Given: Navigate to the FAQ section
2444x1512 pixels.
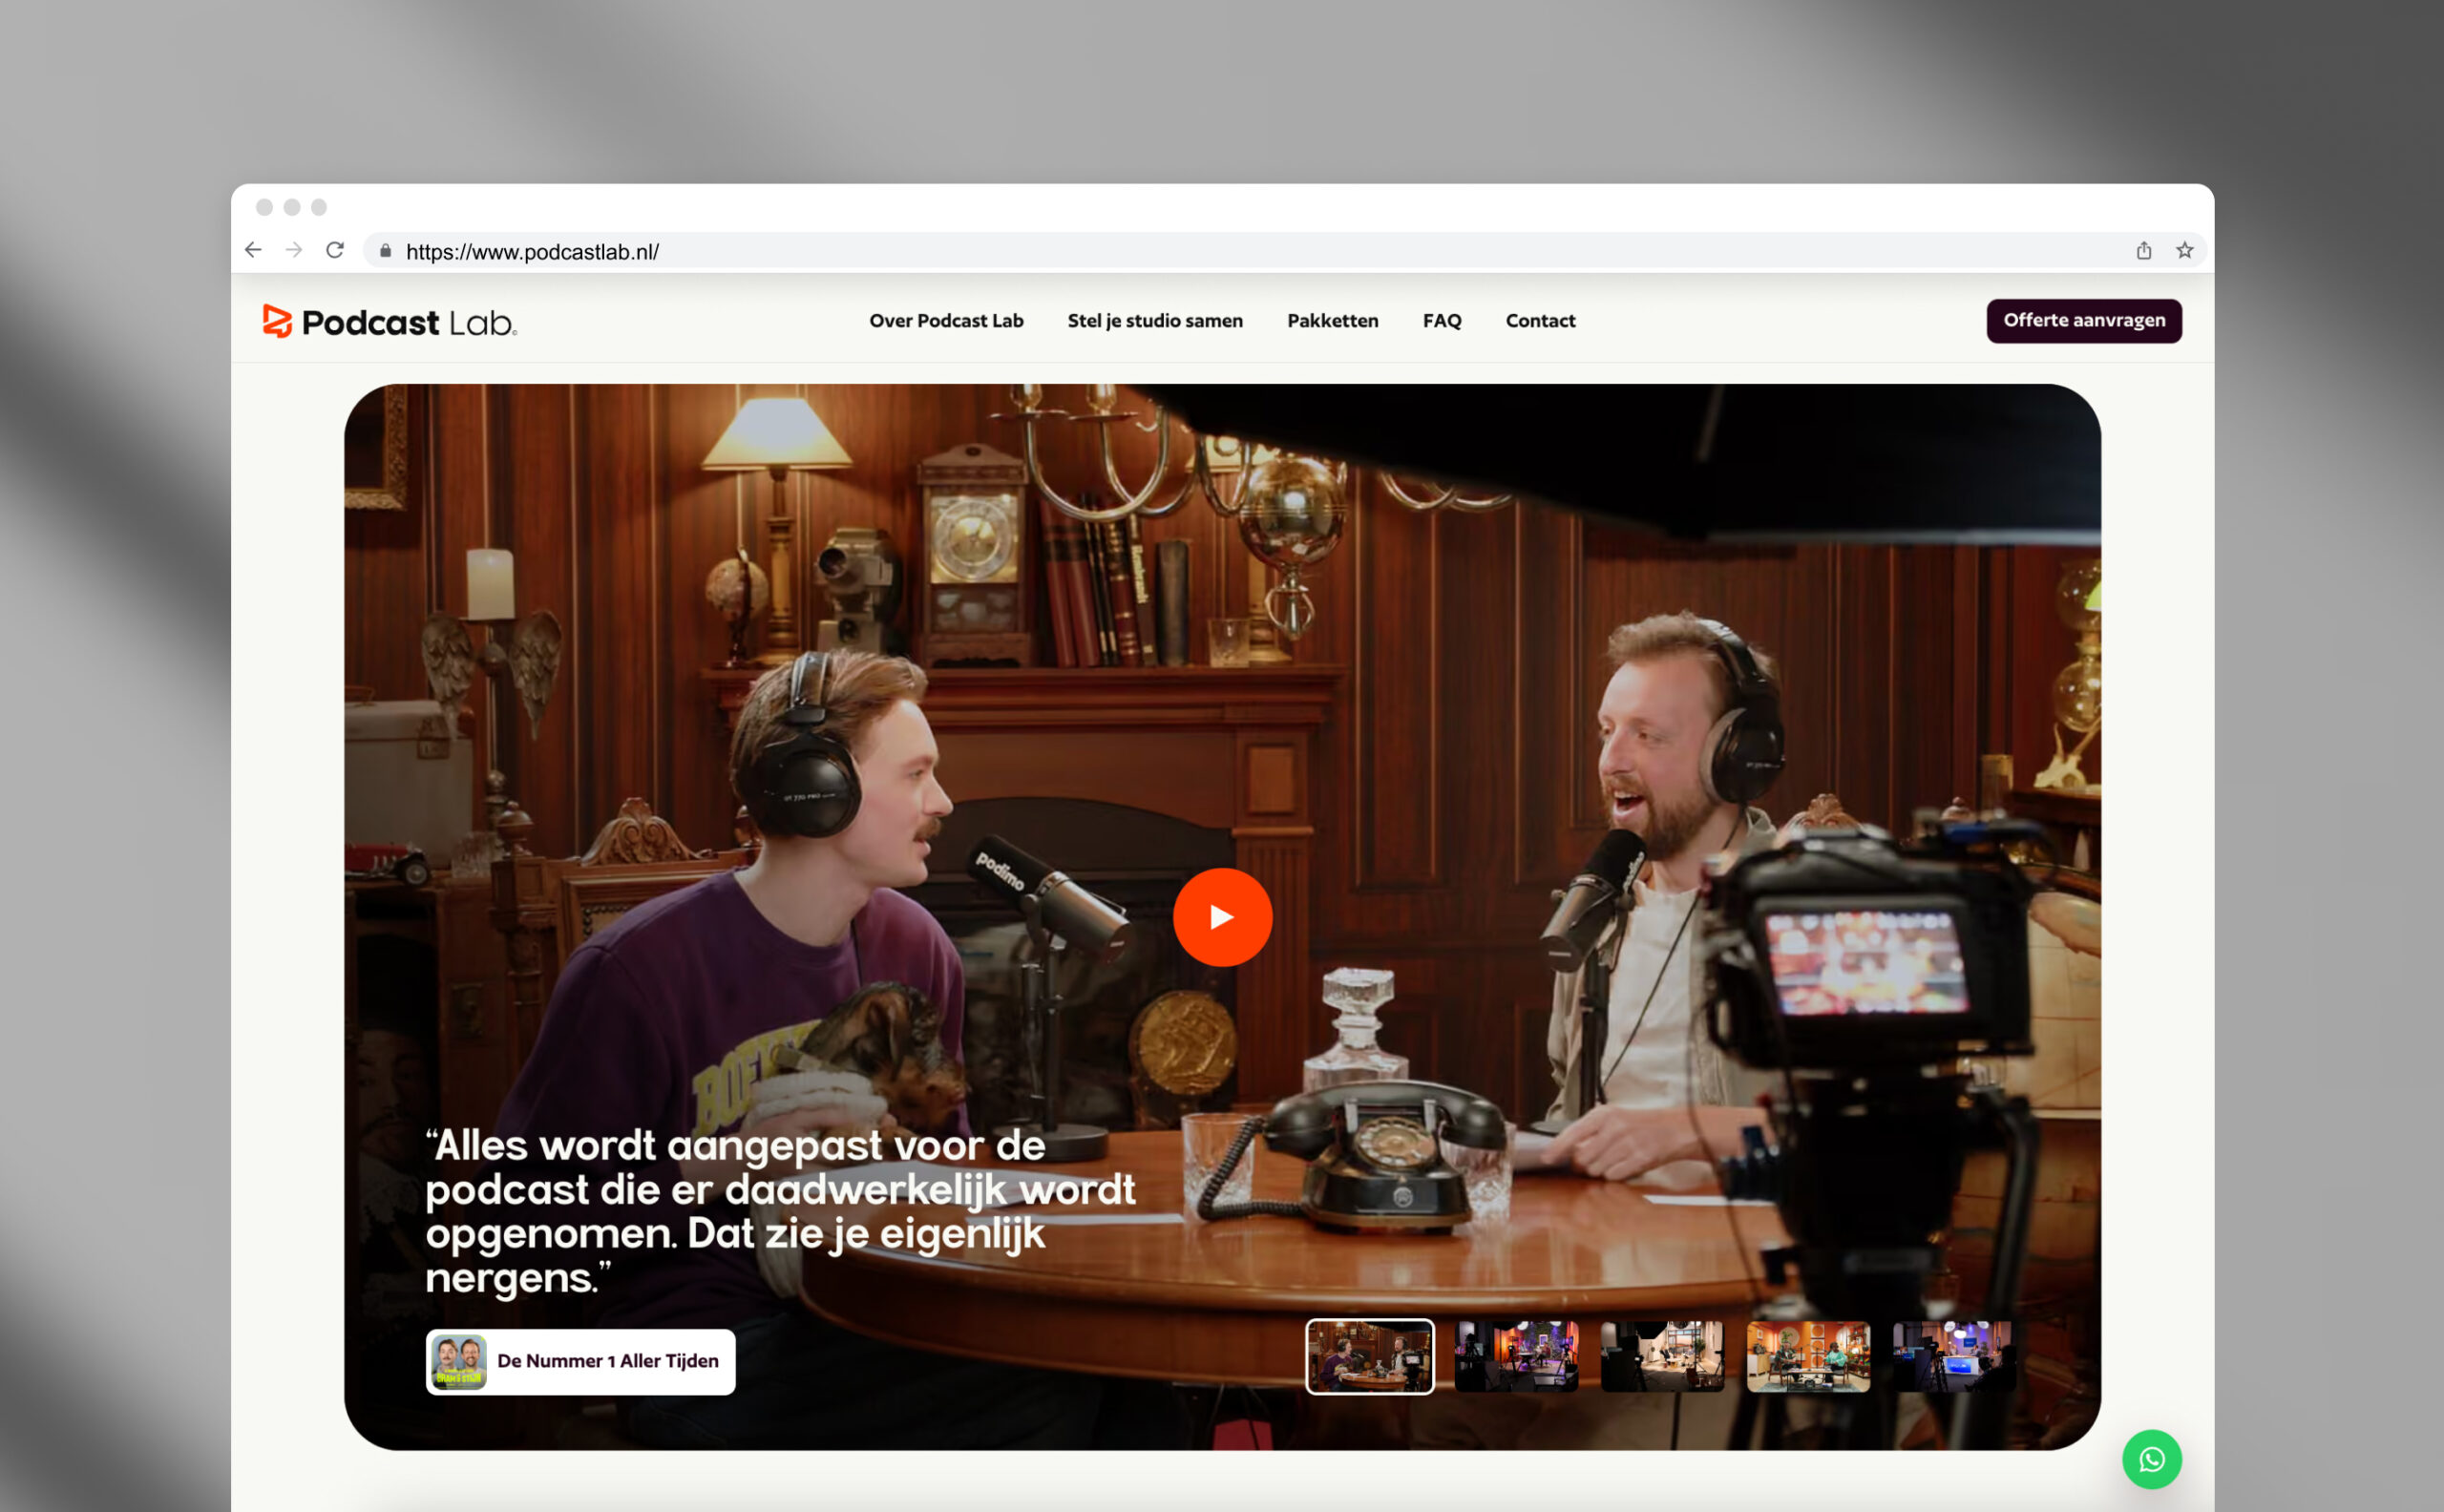Looking at the screenshot, I should pos(1442,321).
